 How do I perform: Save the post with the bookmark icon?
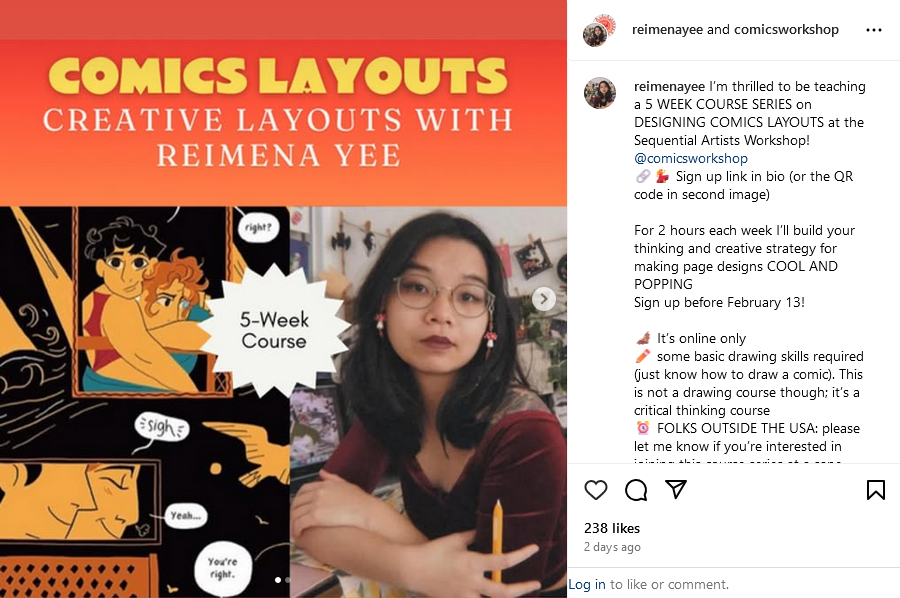[x=875, y=490]
